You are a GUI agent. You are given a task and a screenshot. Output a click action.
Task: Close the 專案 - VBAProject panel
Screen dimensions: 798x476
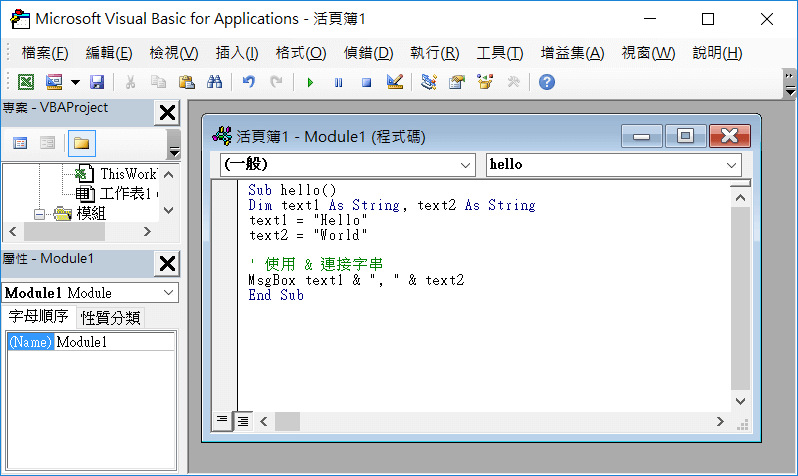(167, 113)
